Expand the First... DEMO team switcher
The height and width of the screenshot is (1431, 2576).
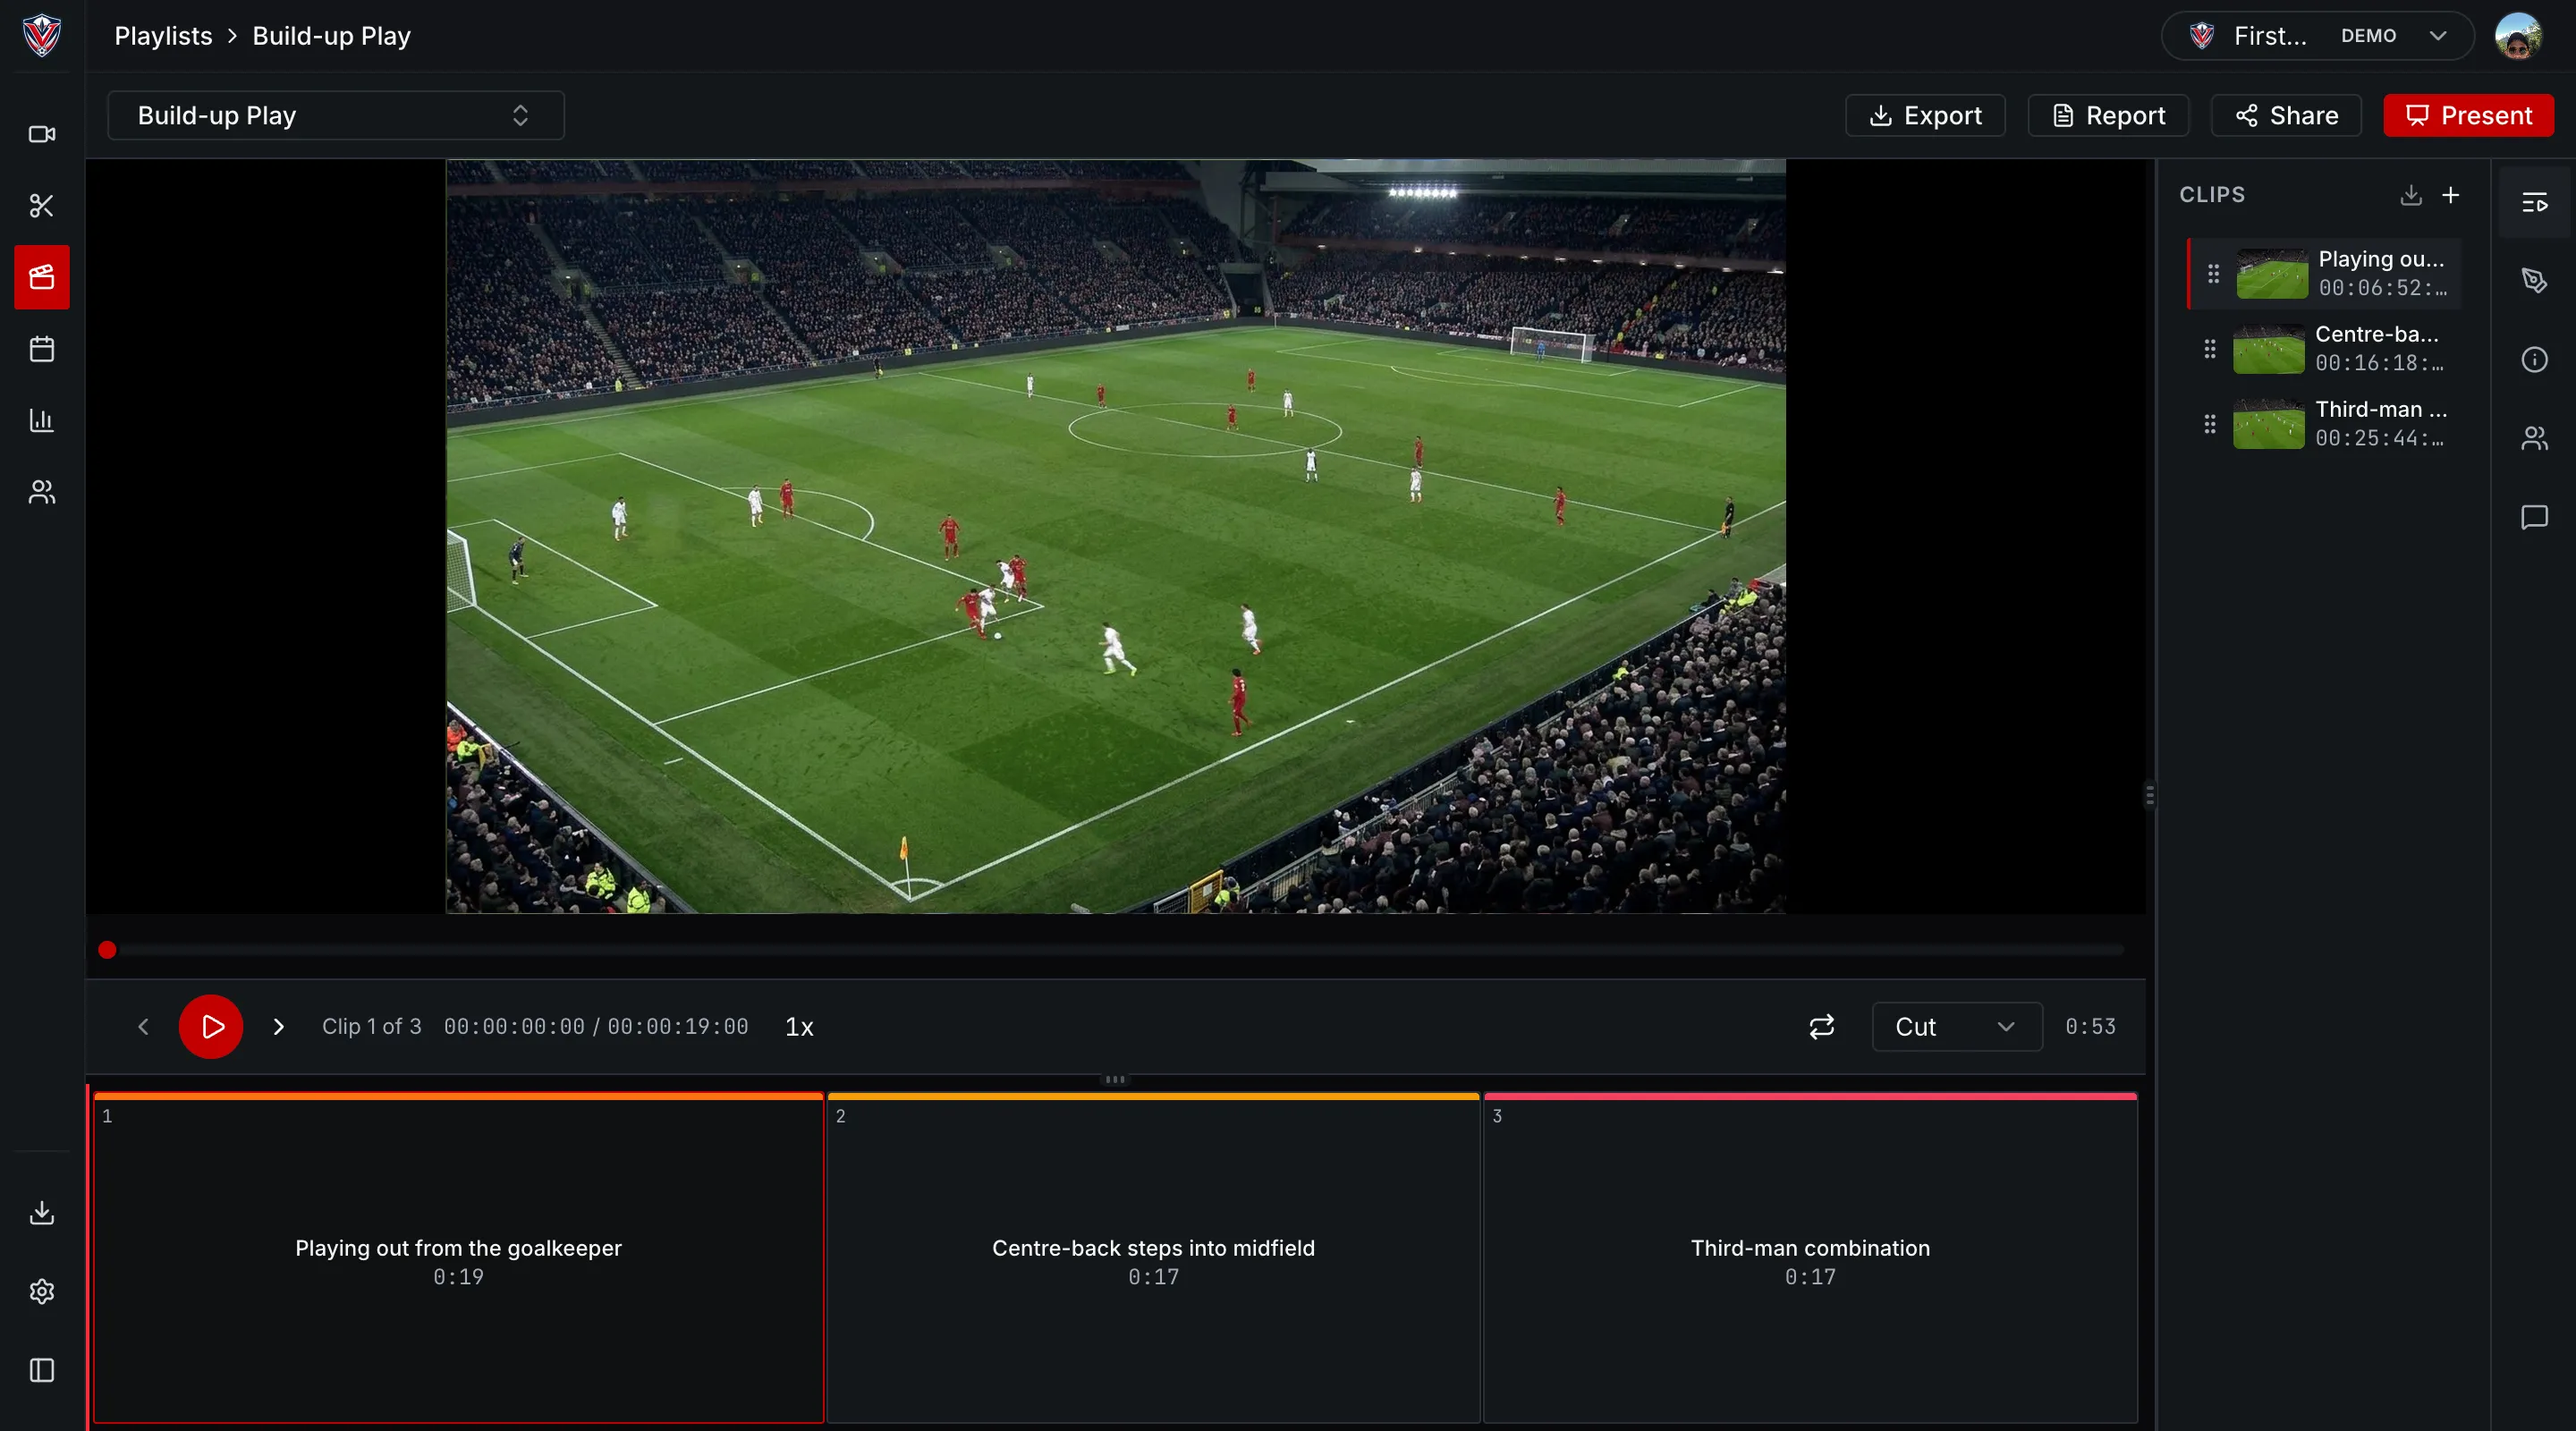point(2317,36)
